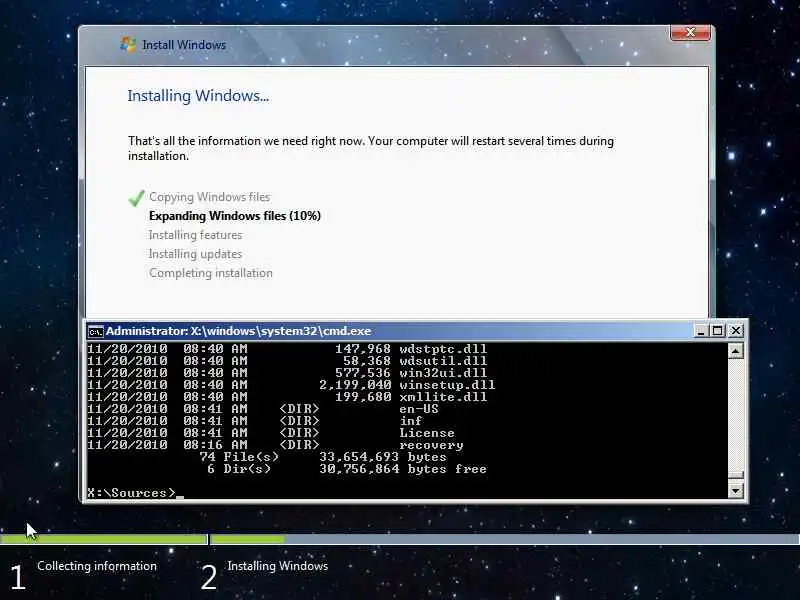The width and height of the screenshot is (800, 600).
Task: Click the 'Copying Windows files' step
Action: [x=209, y=197]
